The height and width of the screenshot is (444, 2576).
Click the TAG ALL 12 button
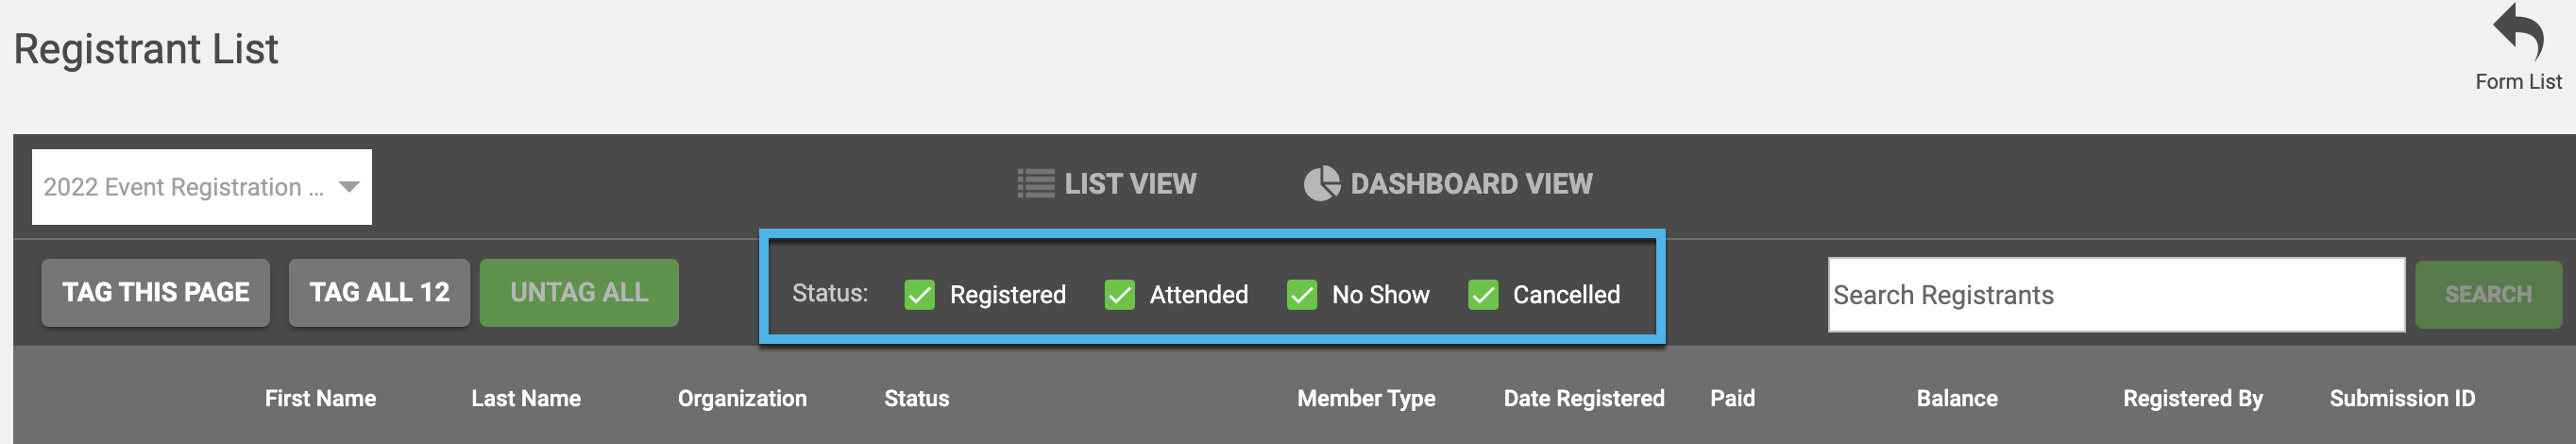click(x=379, y=293)
